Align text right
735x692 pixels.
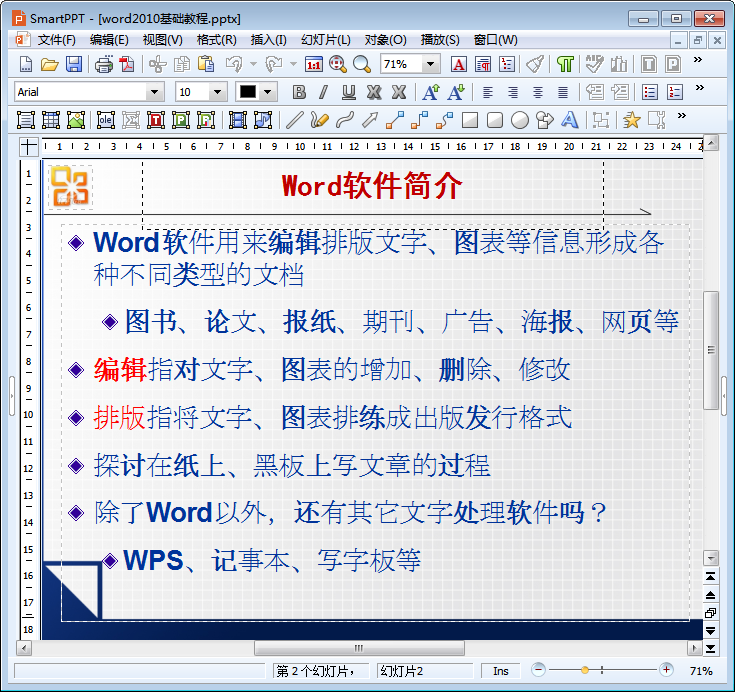(513, 92)
